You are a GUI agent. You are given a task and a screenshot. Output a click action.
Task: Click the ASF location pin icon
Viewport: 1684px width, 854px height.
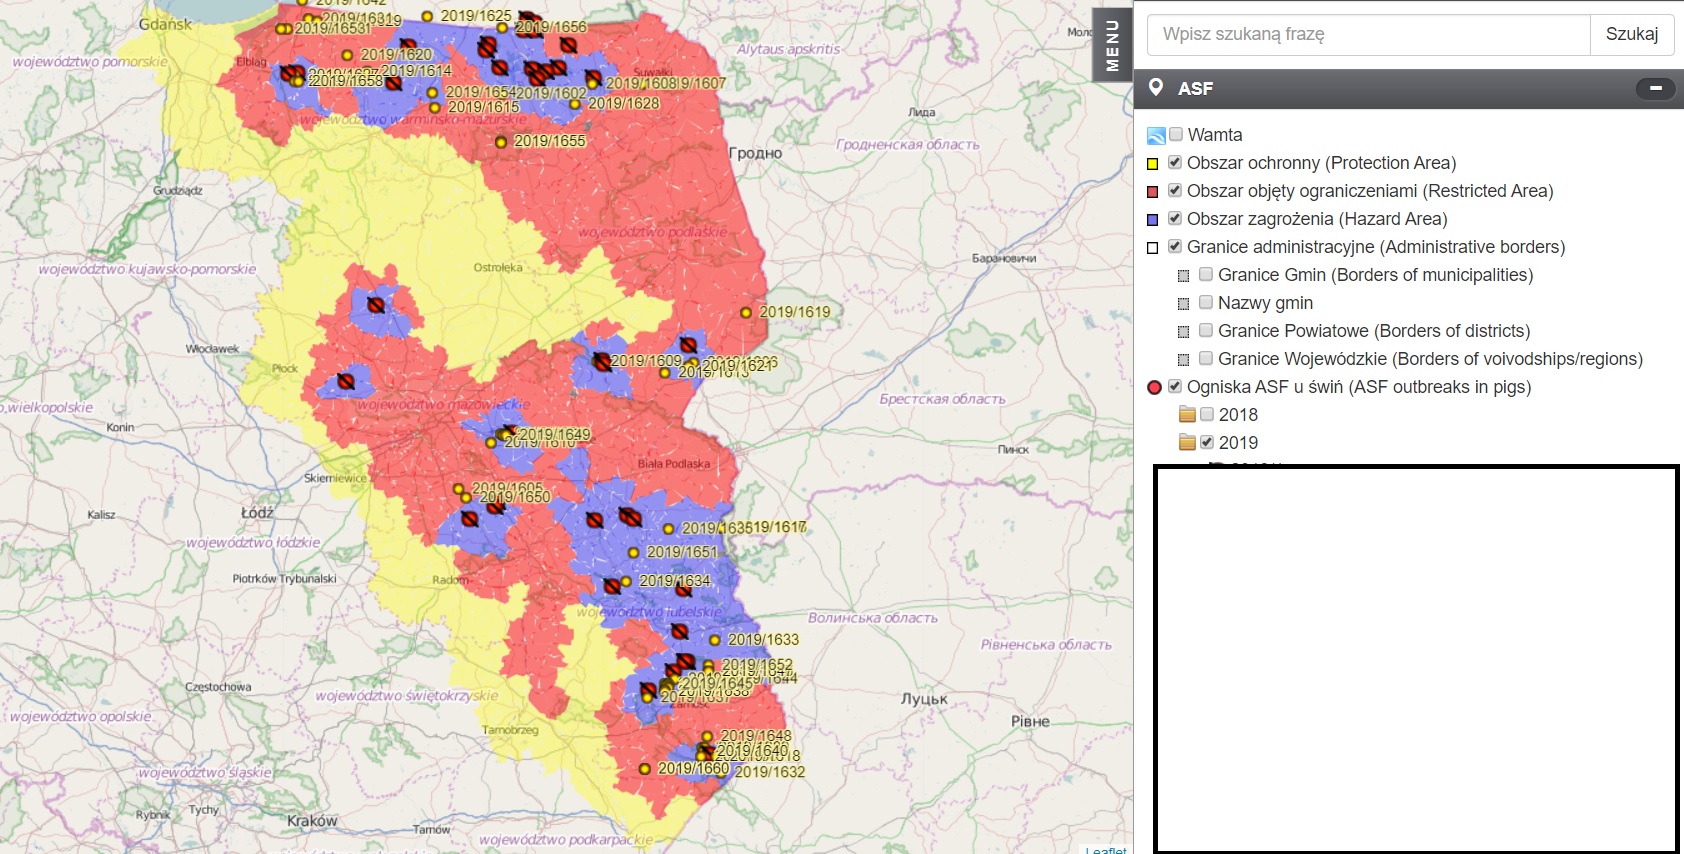(1156, 88)
